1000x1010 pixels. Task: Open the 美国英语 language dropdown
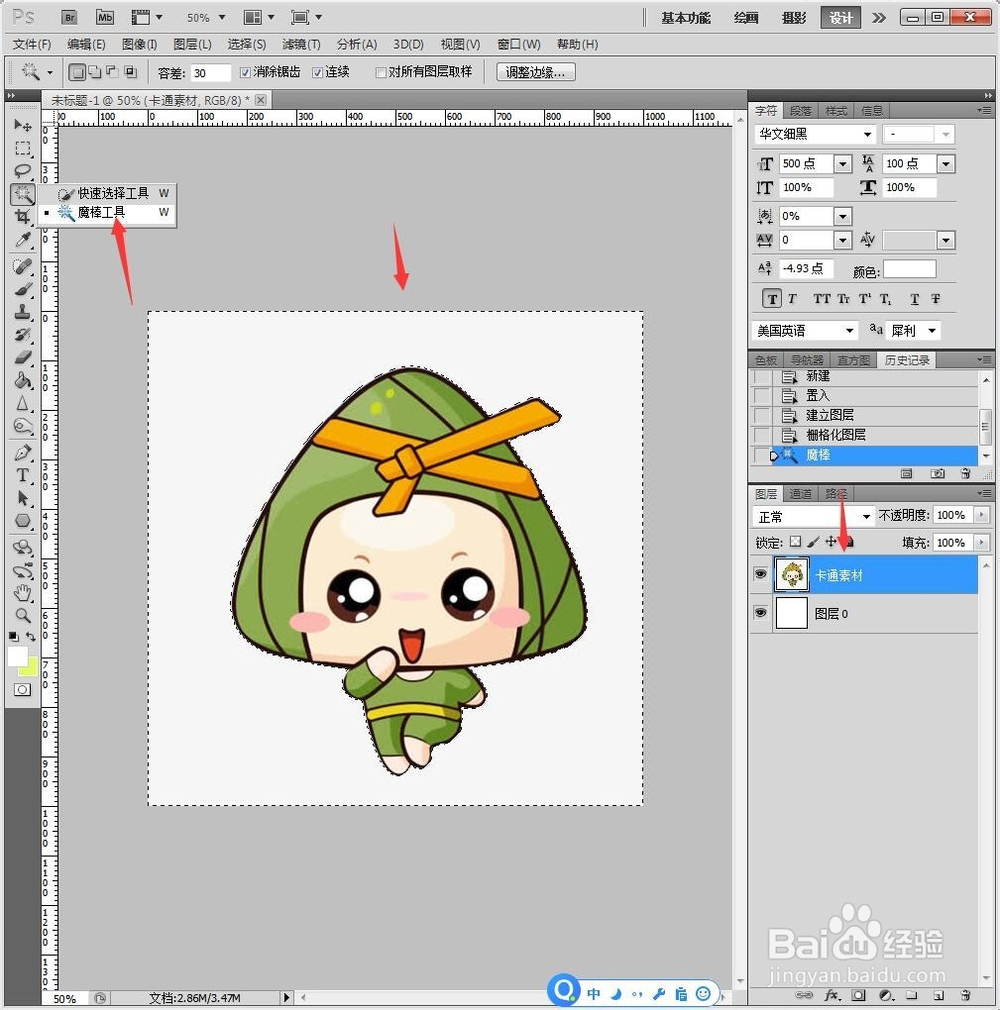(850, 330)
